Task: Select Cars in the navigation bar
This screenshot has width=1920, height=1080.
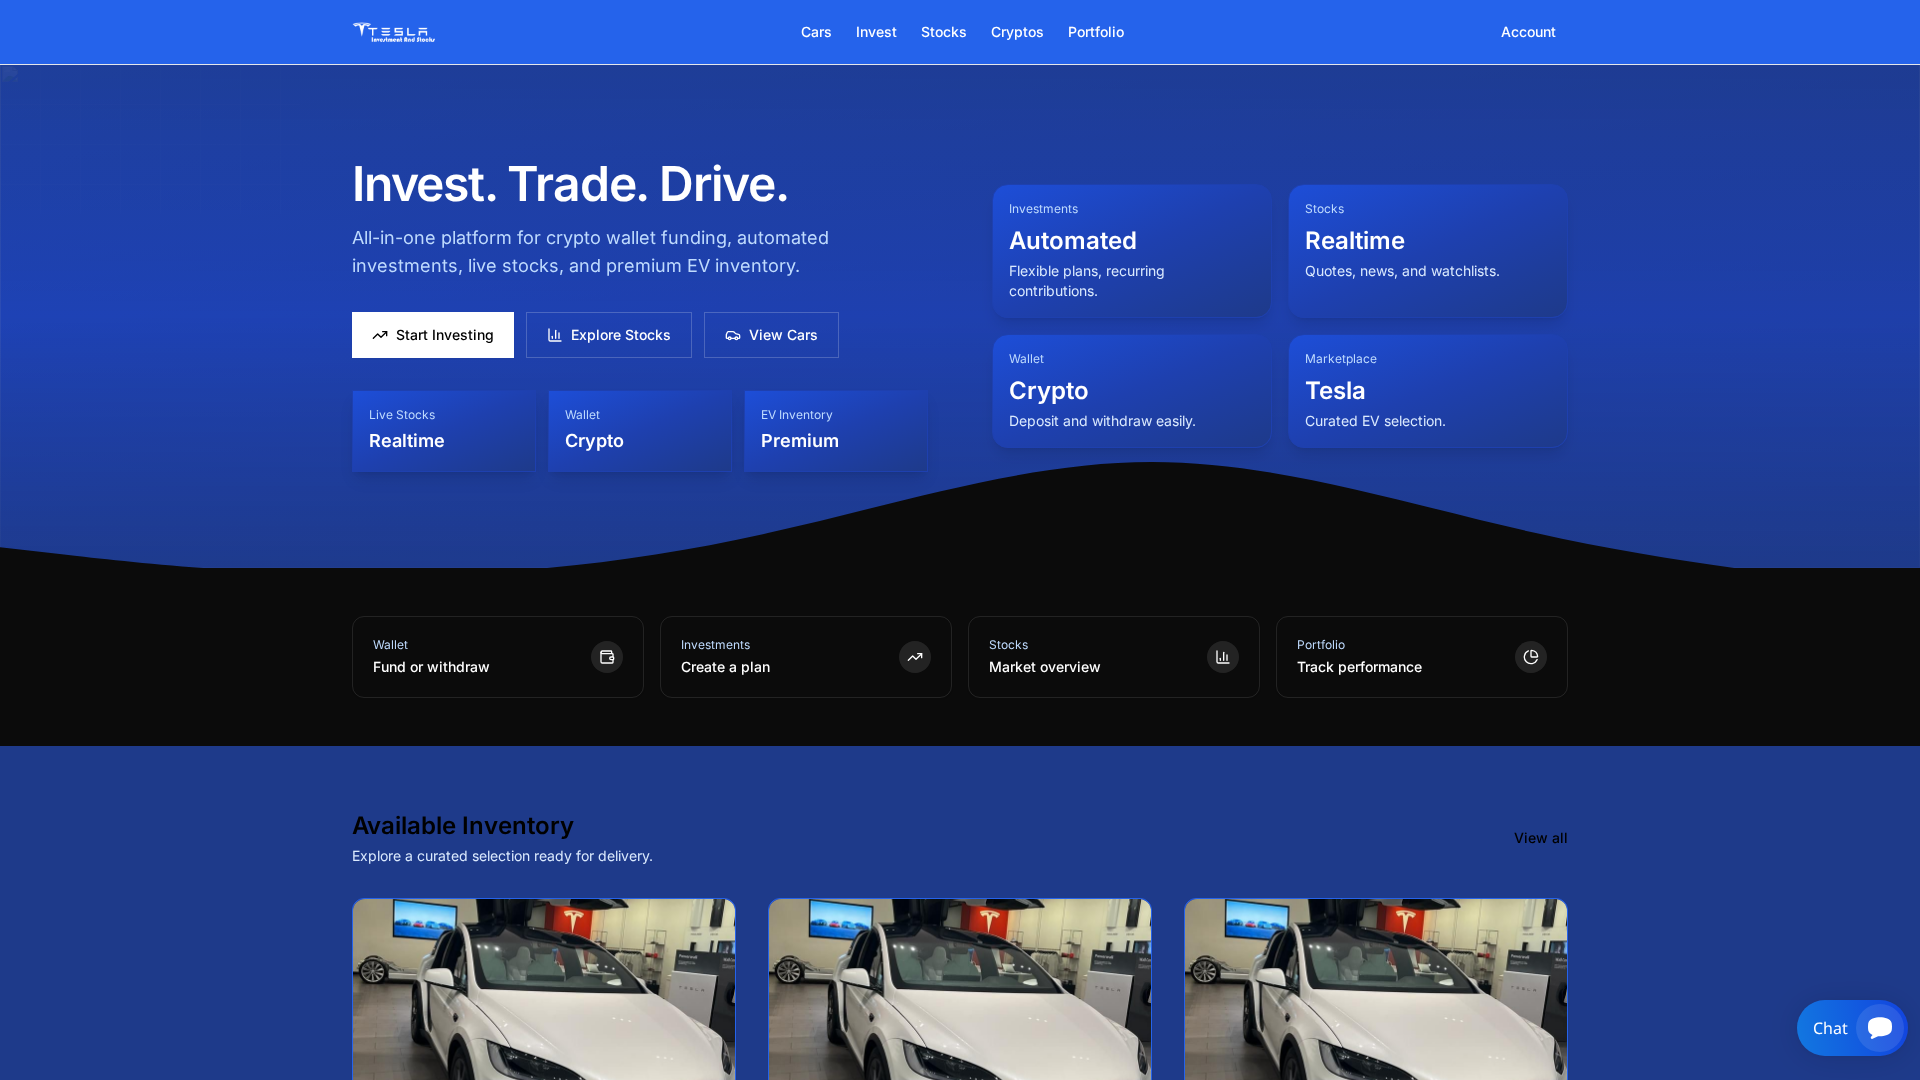Action: coord(816,31)
